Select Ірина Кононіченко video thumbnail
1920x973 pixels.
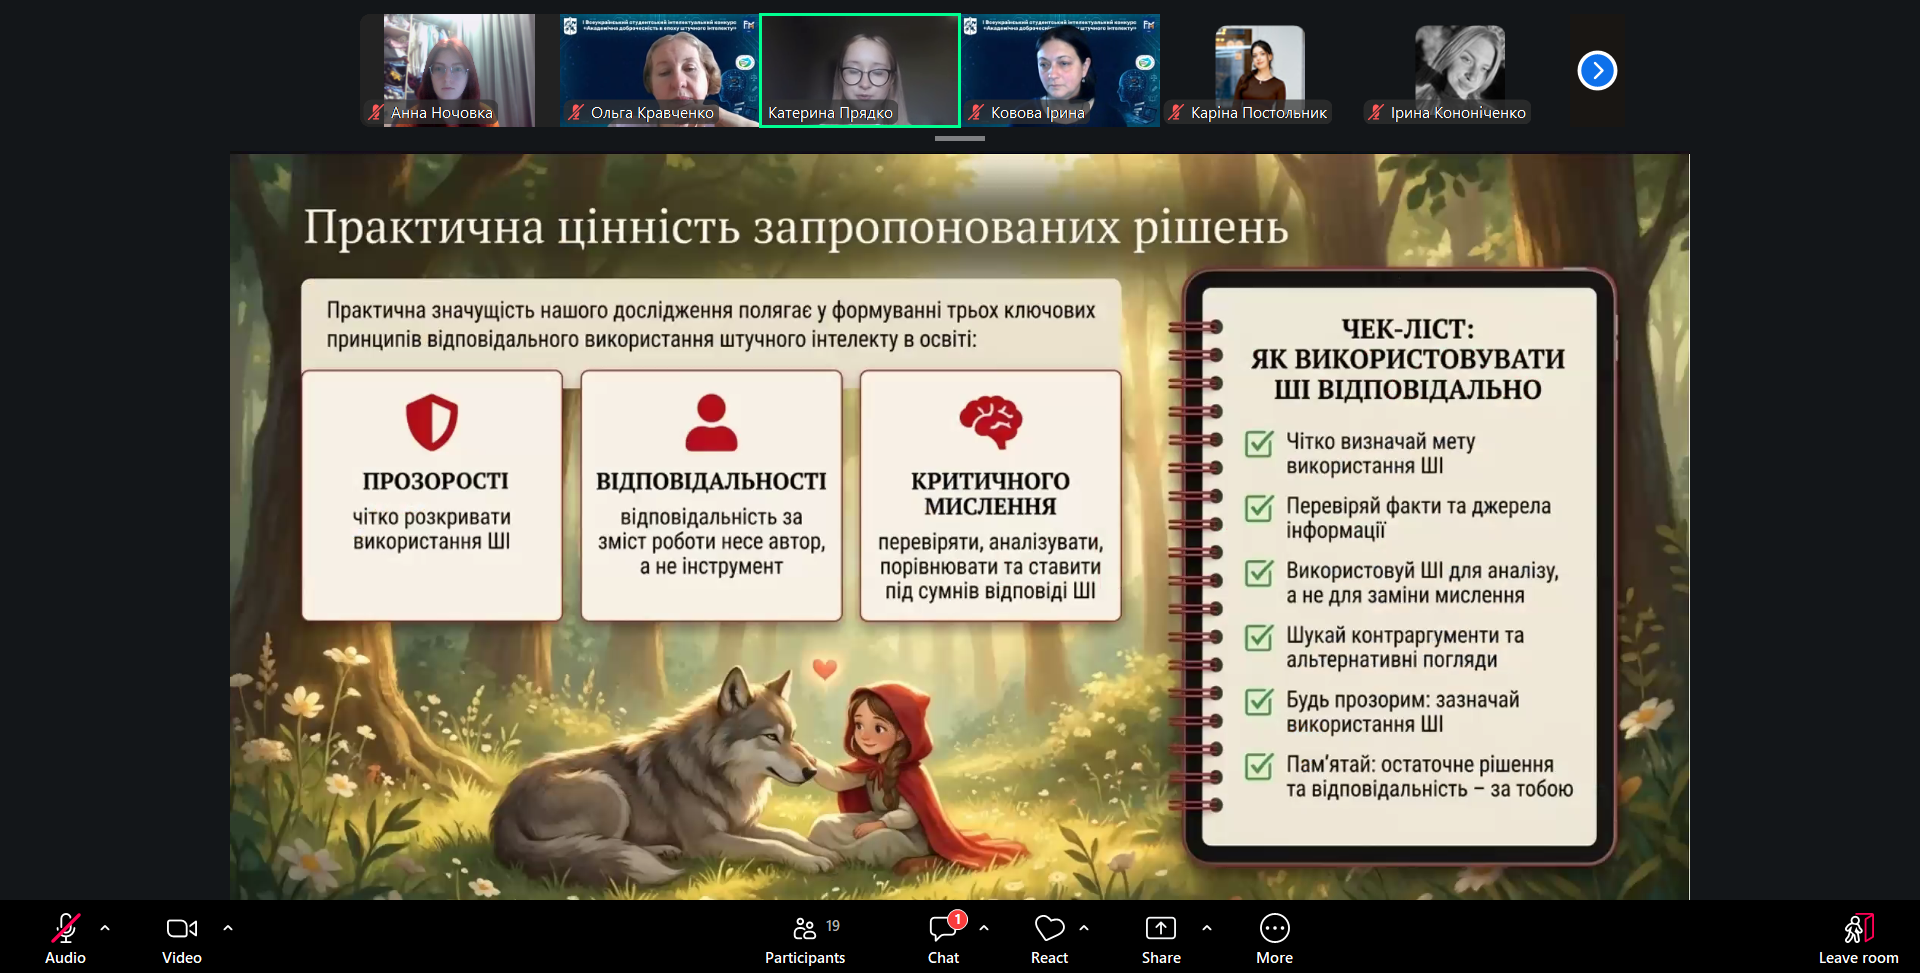click(x=1460, y=70)
